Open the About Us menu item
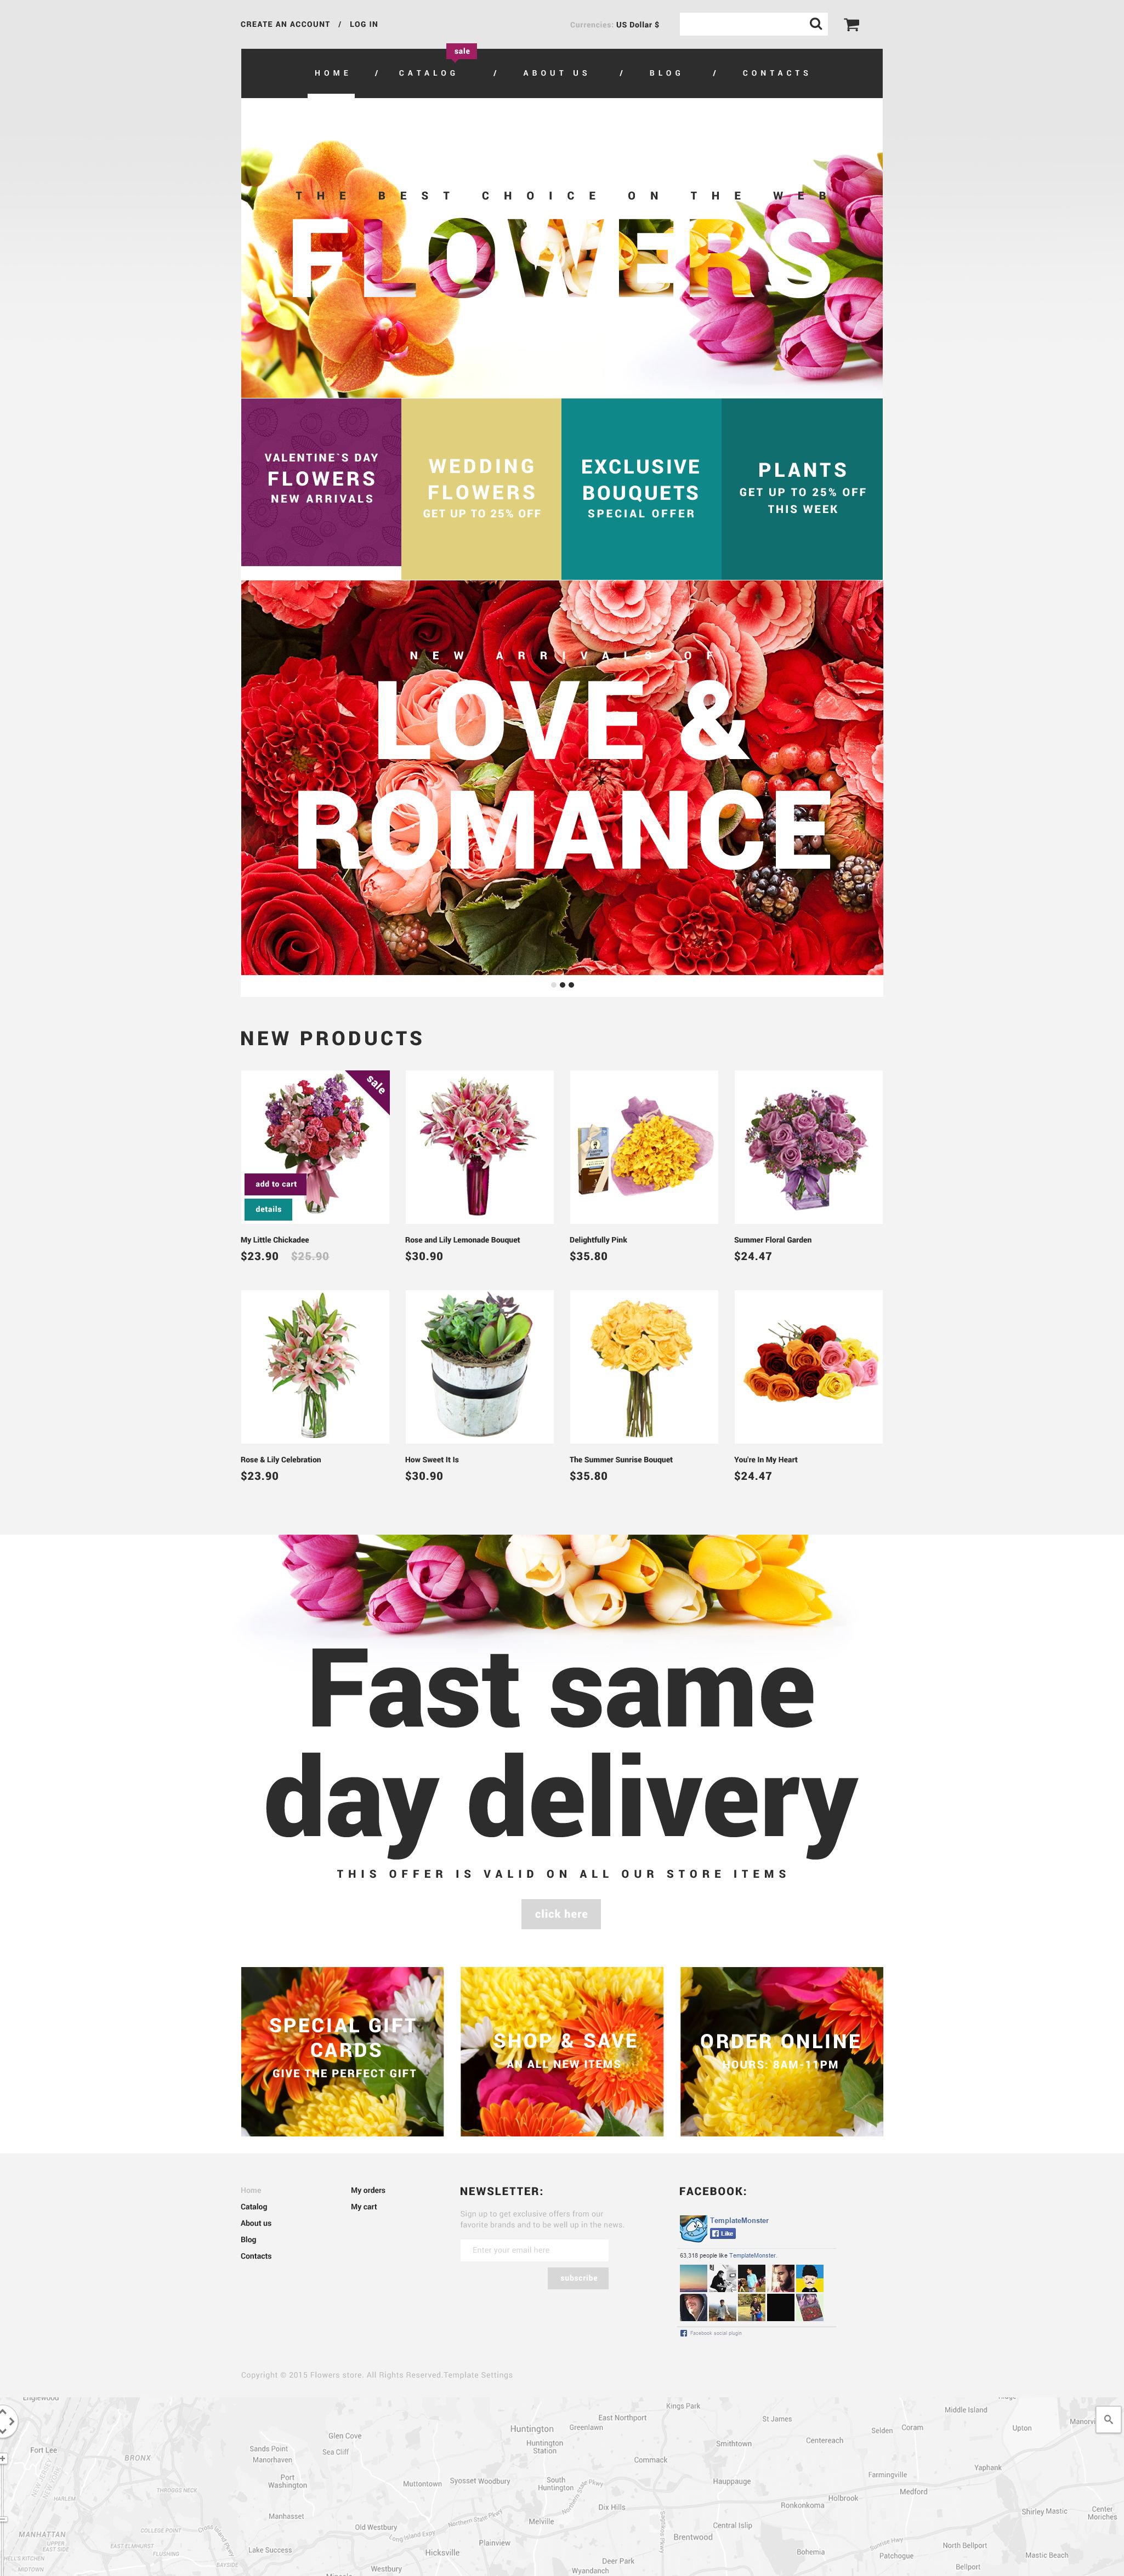 click(x=556, y=73)
